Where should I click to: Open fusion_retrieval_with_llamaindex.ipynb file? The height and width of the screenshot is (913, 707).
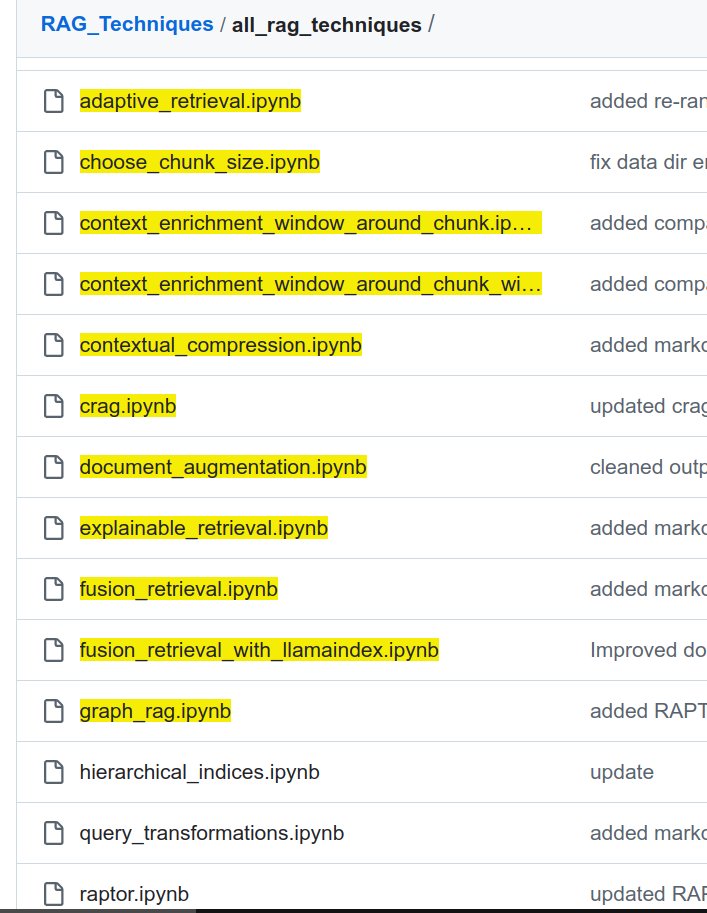259,650
